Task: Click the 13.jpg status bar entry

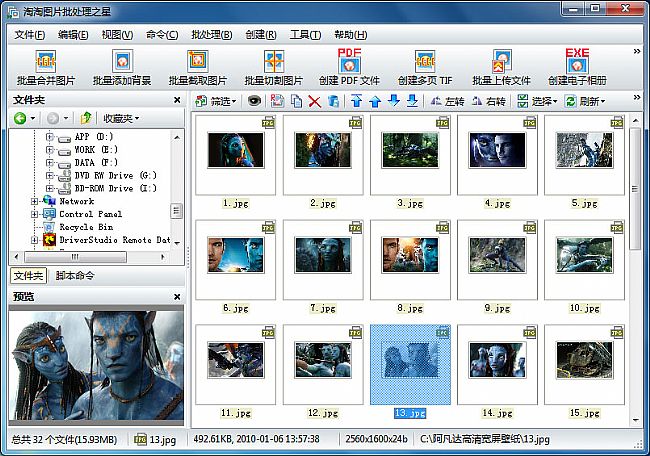Action: click(155, 439)
